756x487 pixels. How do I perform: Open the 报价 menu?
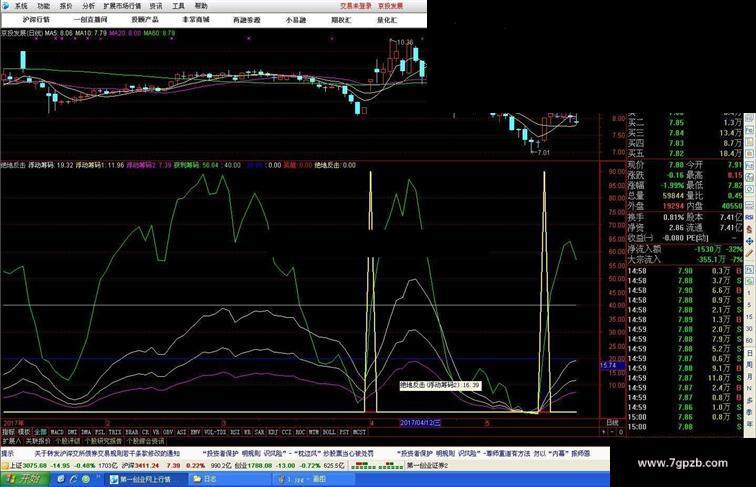point(66,6)
